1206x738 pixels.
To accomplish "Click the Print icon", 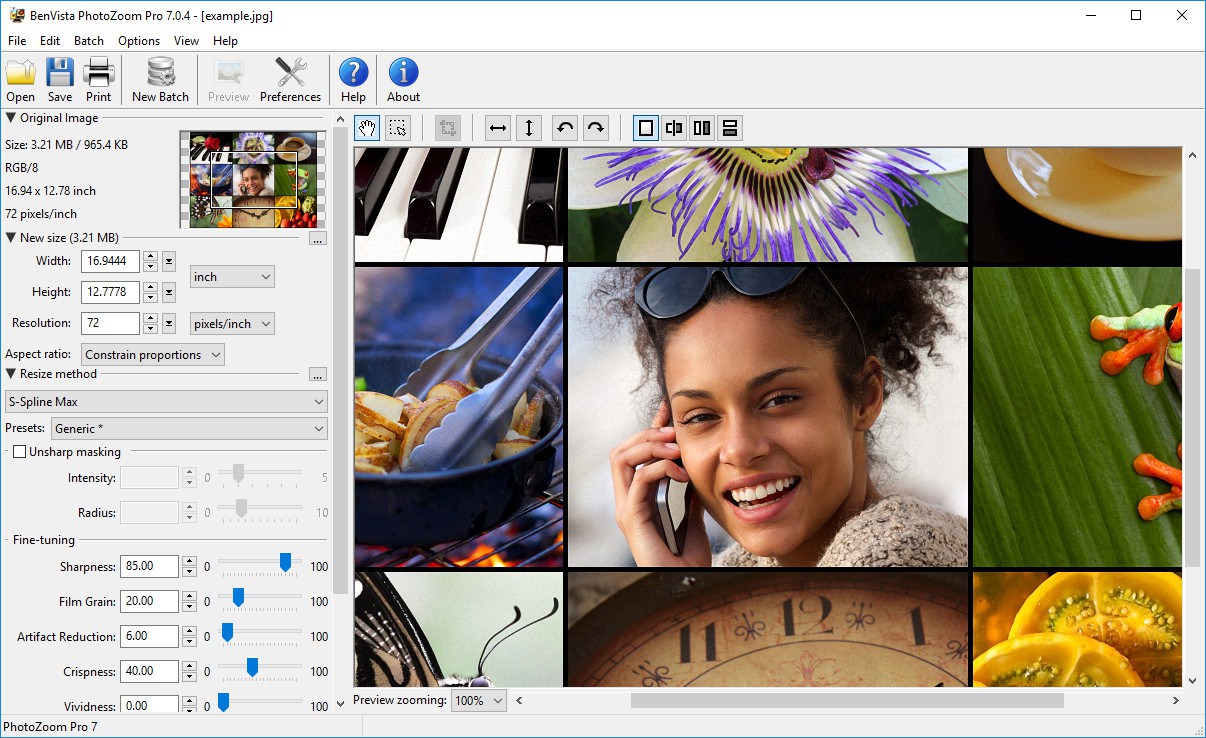I will point(99,73).
